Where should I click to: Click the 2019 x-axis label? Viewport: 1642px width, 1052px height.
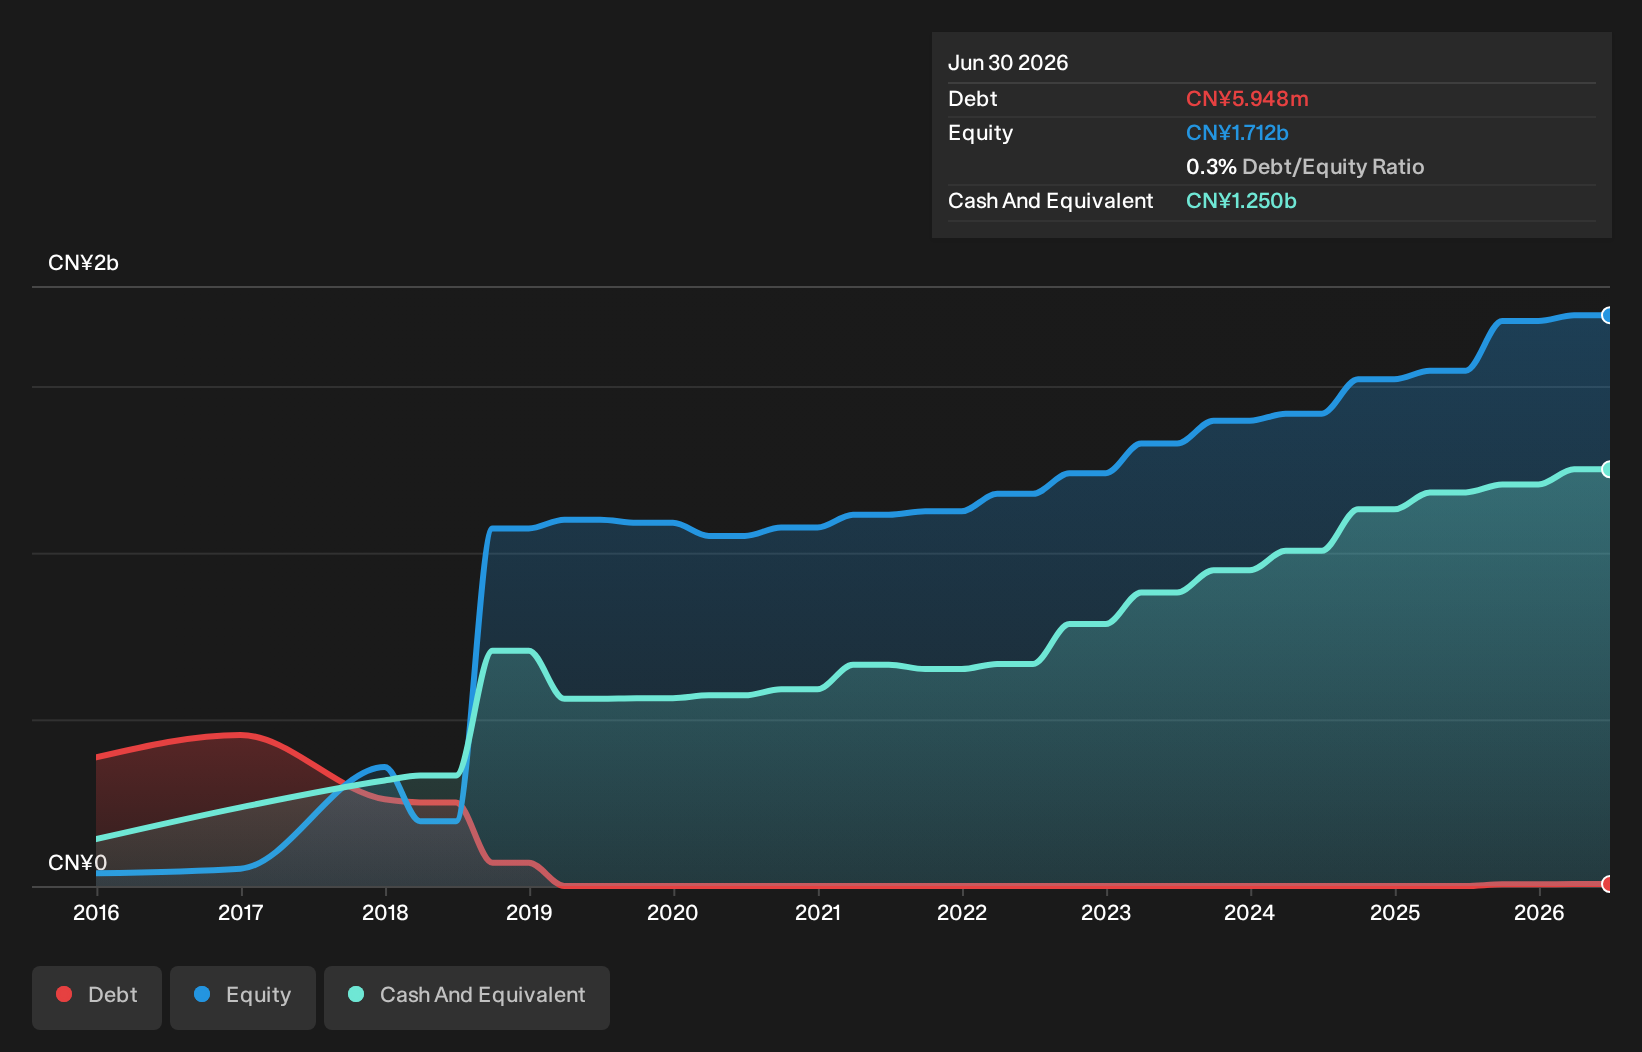point(529,912)
